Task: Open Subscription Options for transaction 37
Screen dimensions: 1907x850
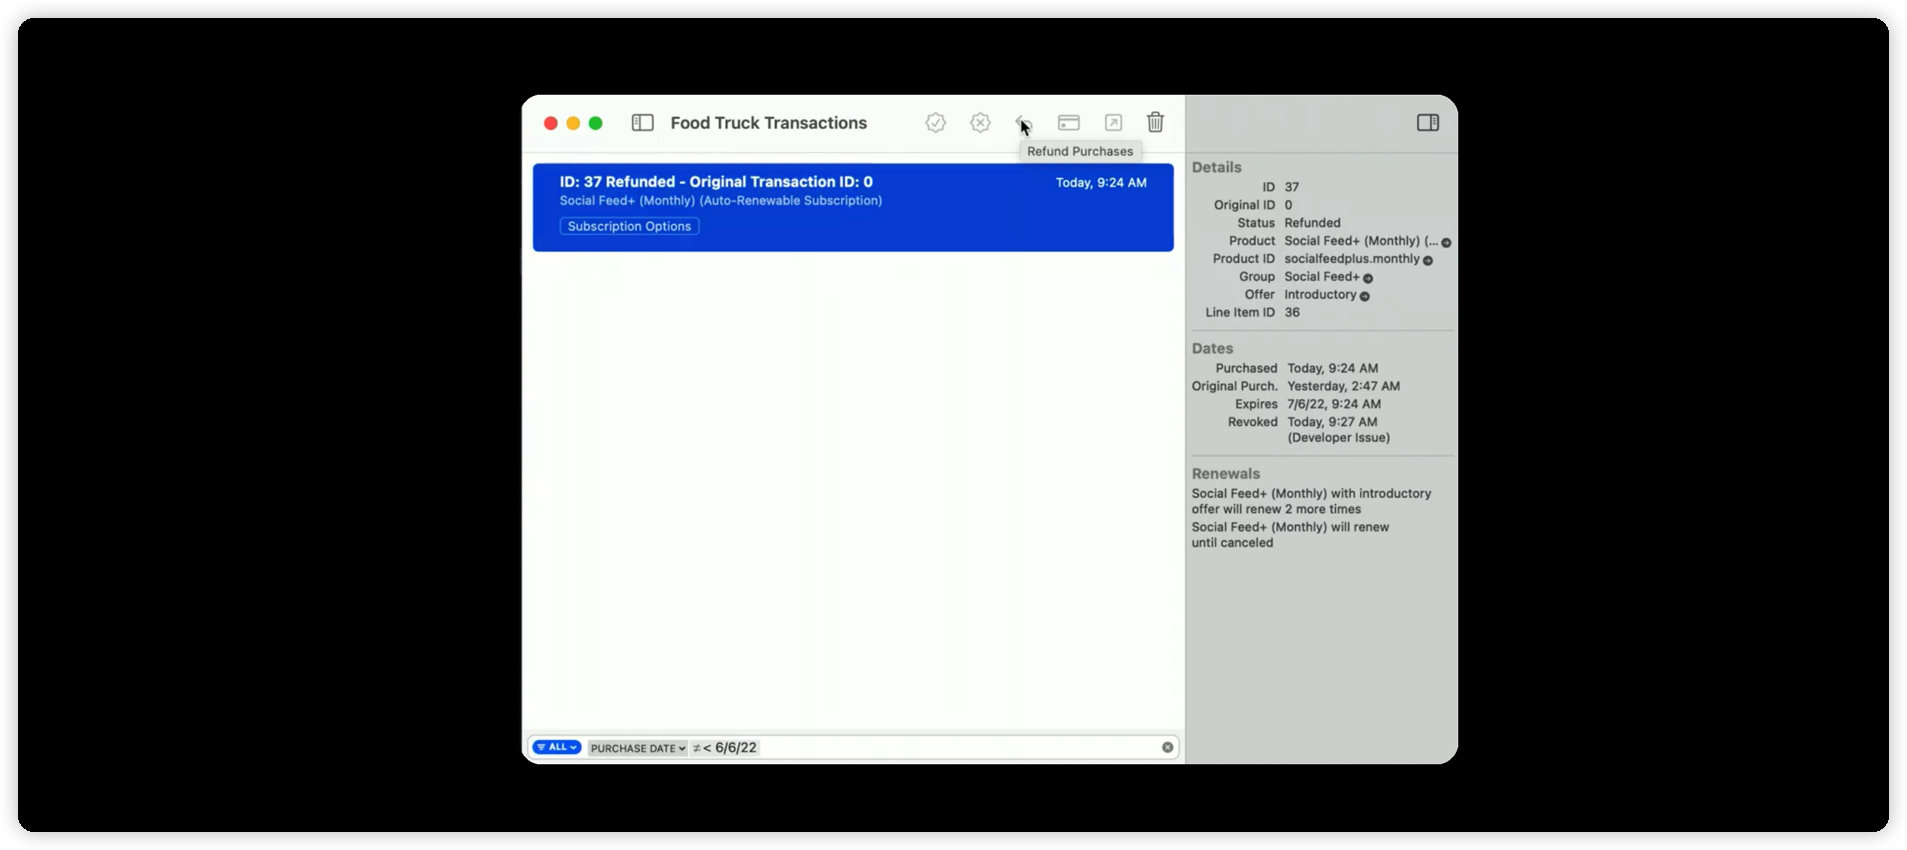Action: [629, 226]
